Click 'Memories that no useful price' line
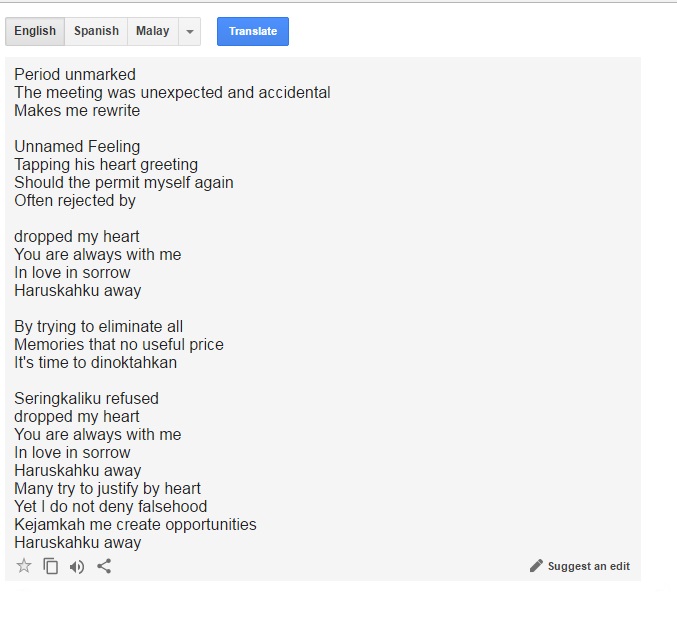 point(118,344)
